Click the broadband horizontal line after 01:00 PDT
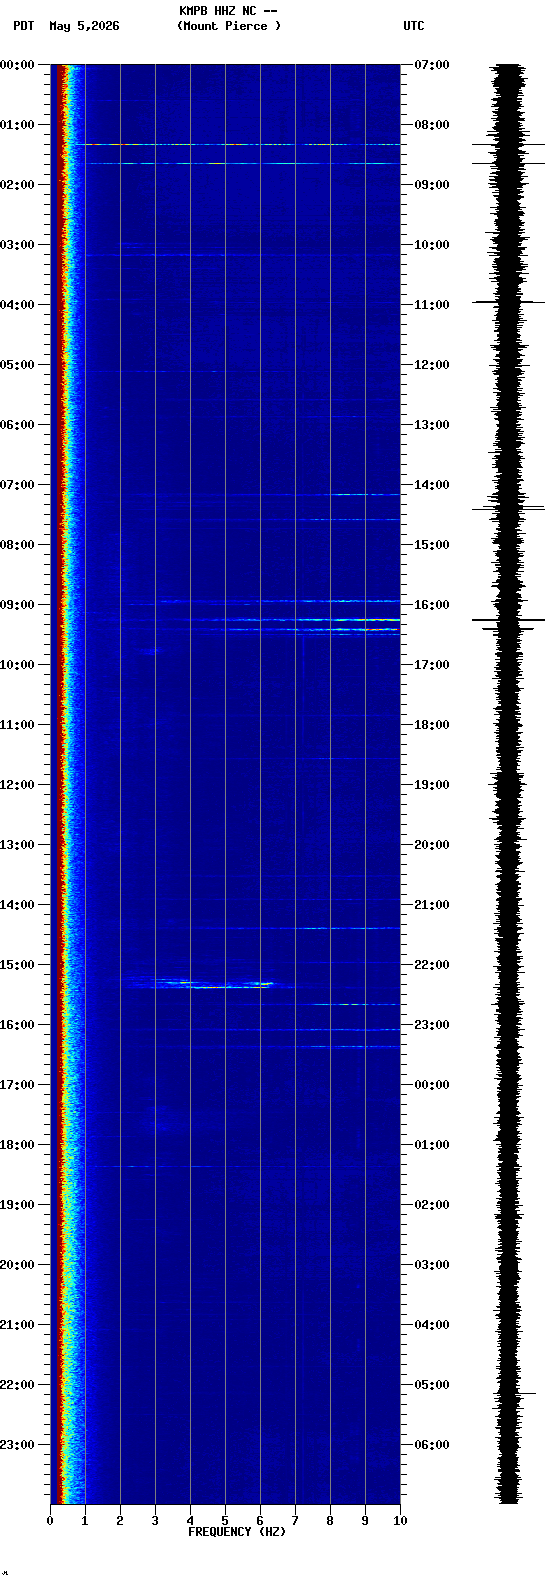 (238, 144)
